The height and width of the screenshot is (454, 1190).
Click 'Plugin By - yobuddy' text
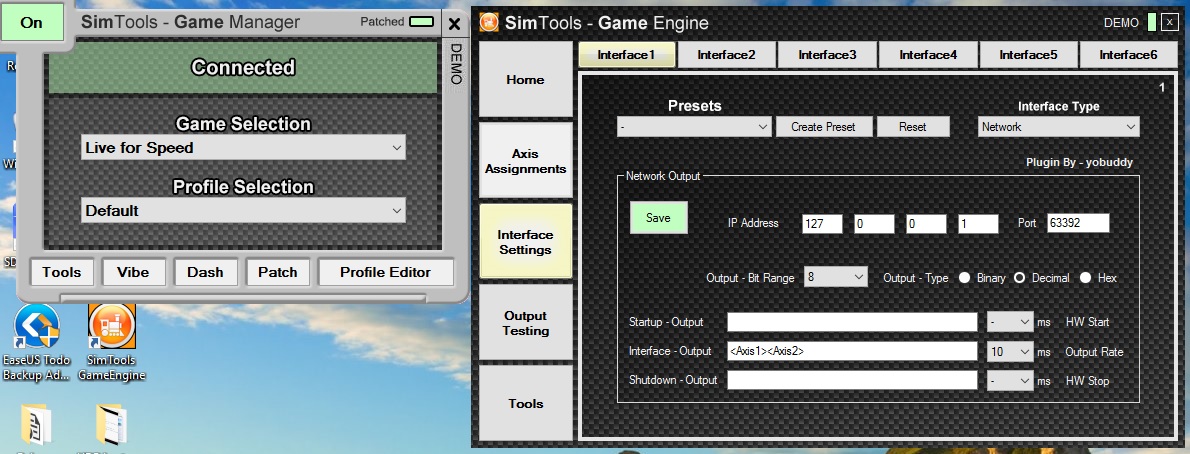(x=1079, y=162)
